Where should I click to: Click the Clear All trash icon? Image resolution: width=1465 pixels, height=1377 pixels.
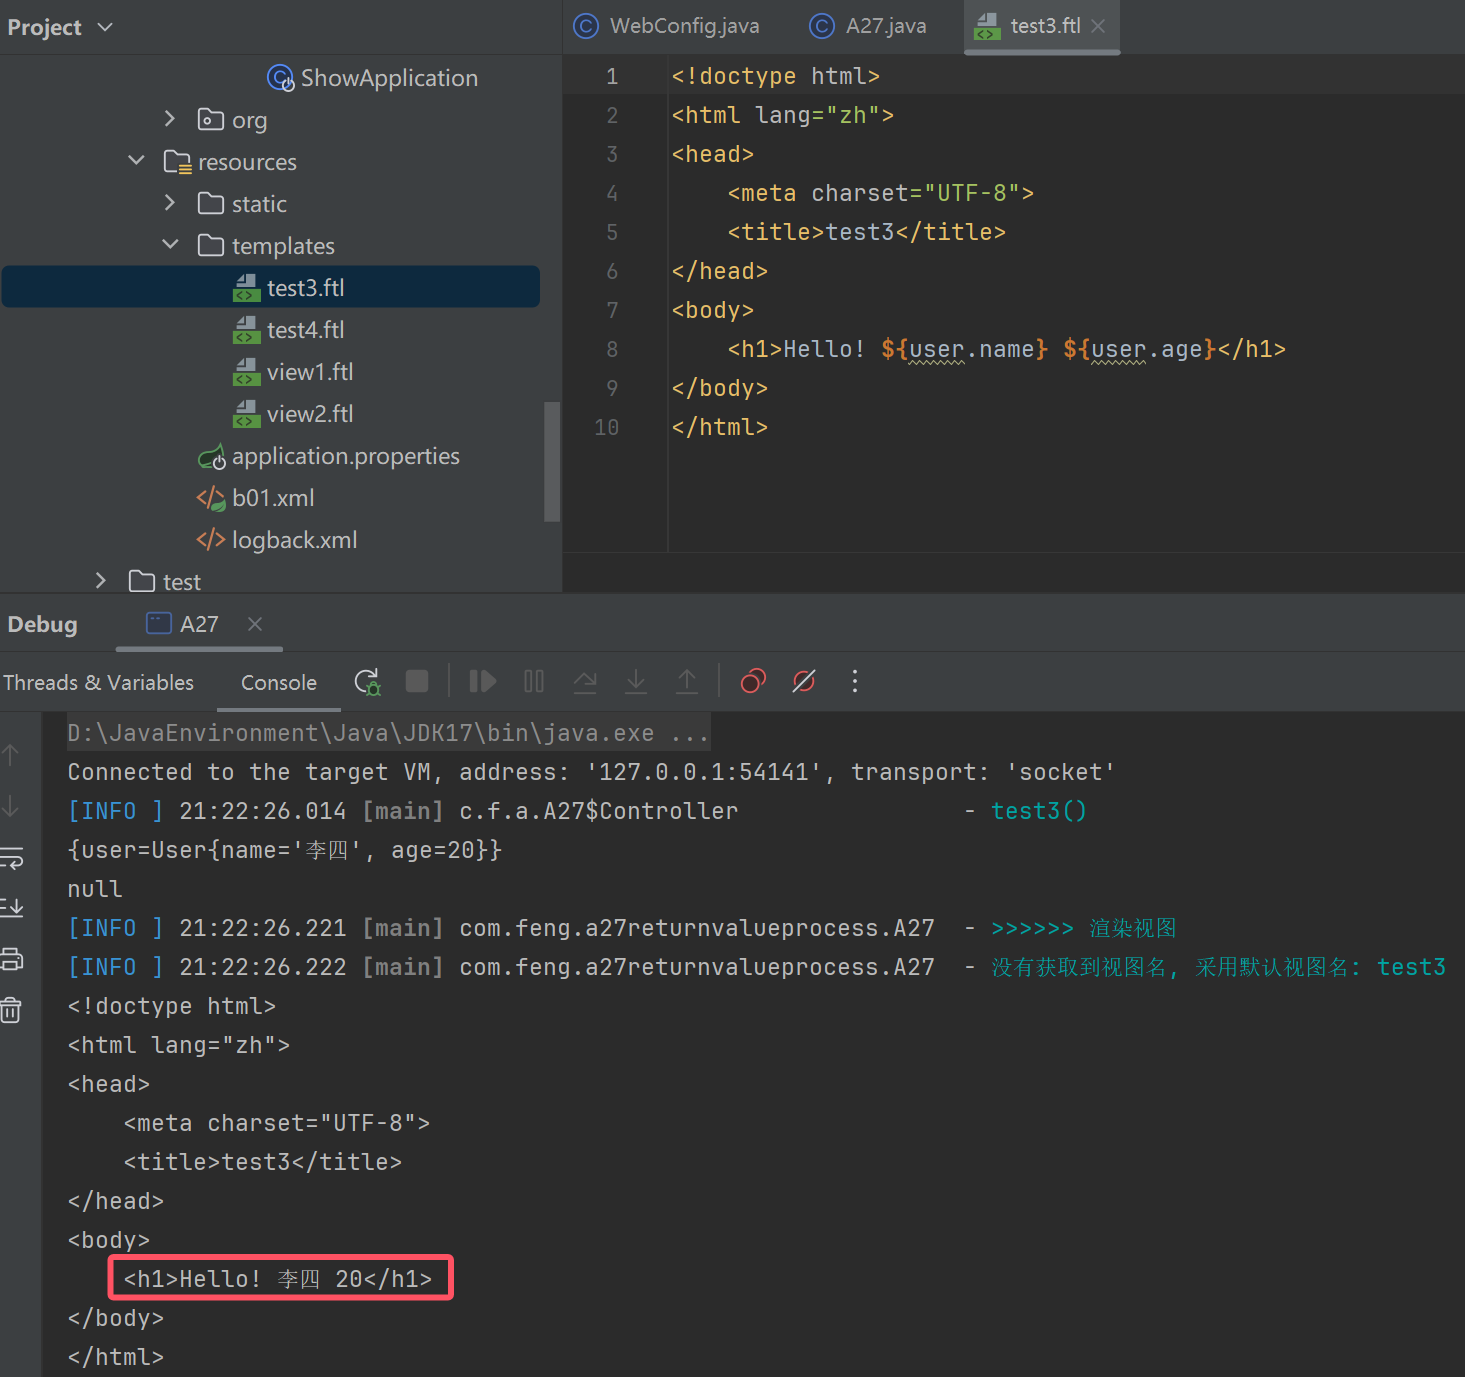click(x=11, y=1010)
